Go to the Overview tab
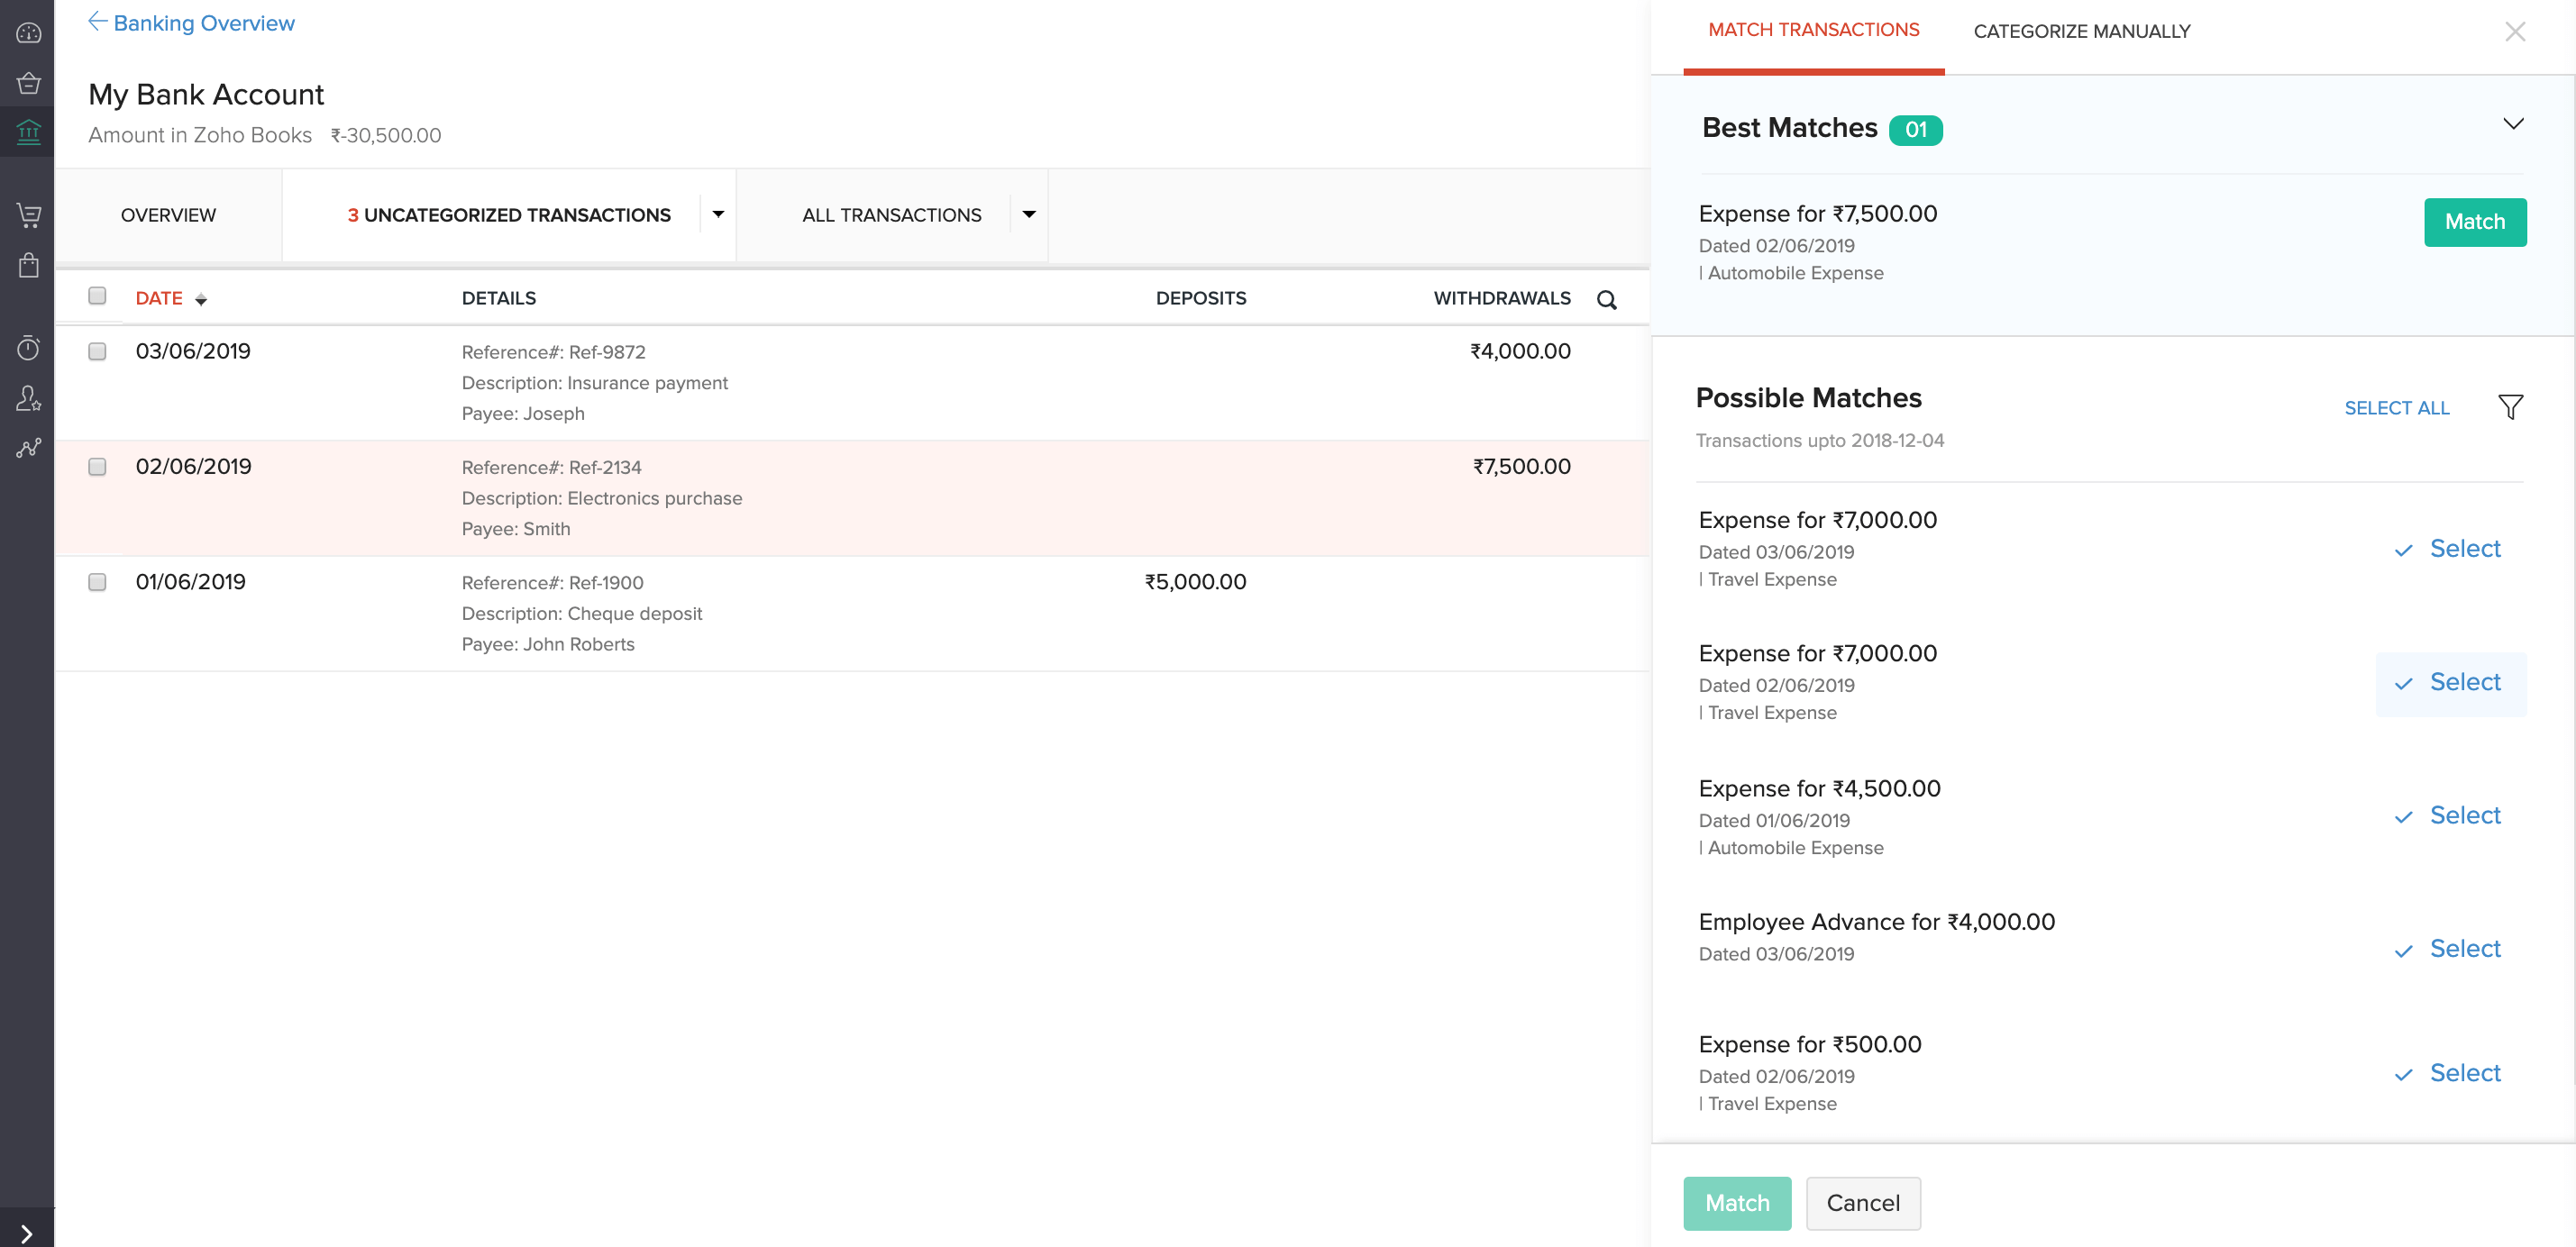 pos(168,215)
